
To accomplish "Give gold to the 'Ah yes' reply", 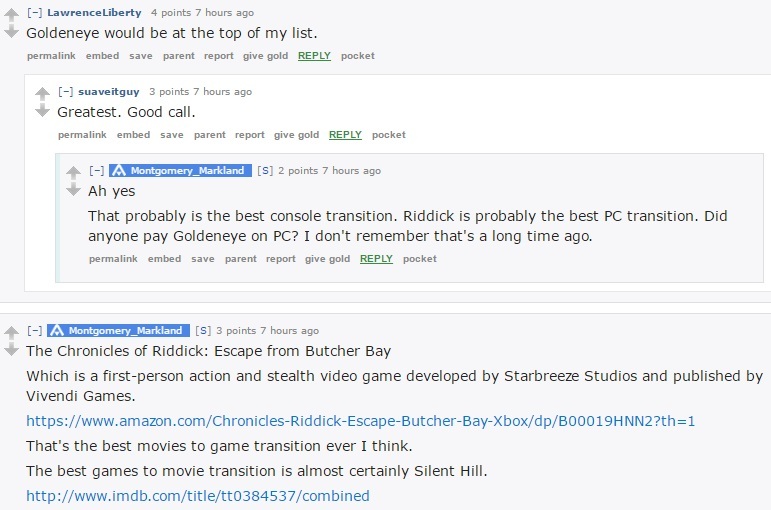I will pos(327,259).
